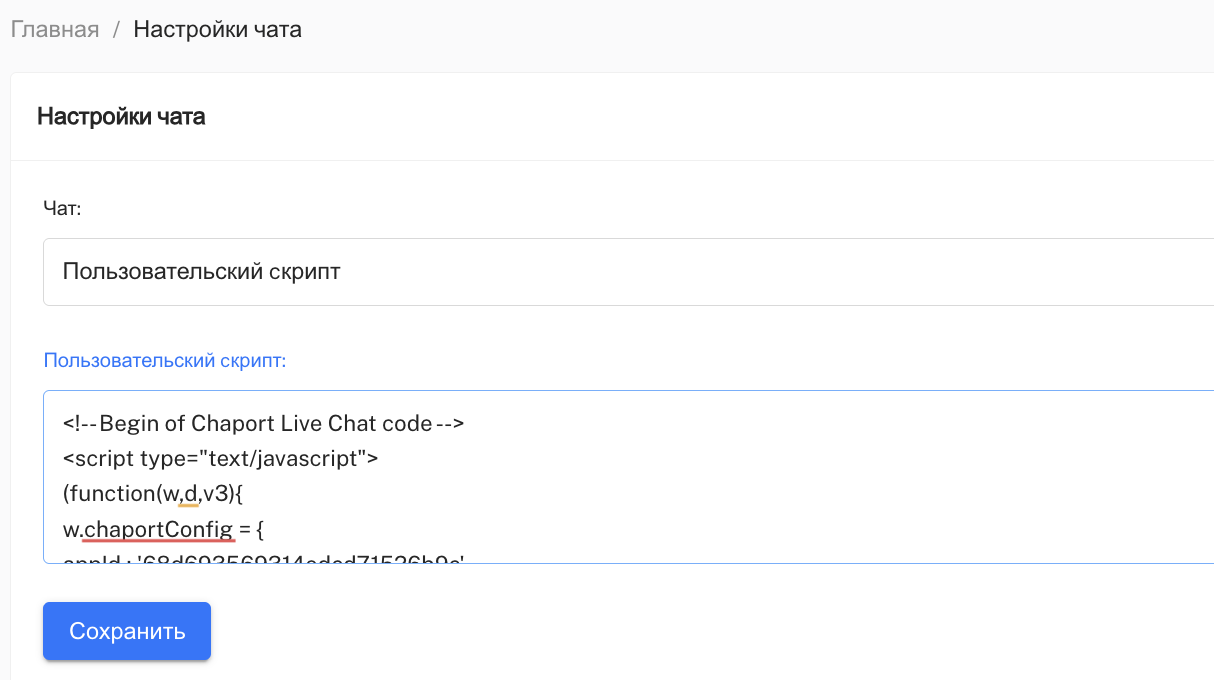The width and height of the screenshot is (1214, 680).
Task: Click the closing --> of the comment line
Action: pos(450,423)
